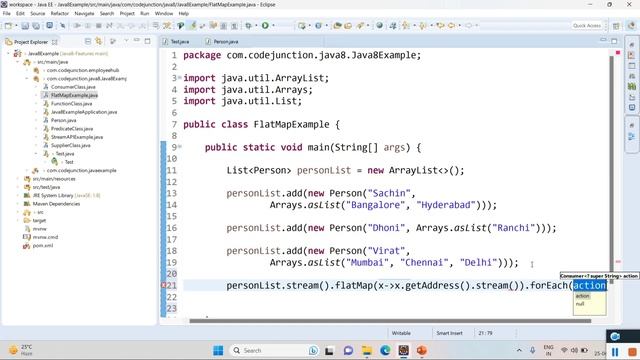Click the error marker on line 21

(x=163, y=285)
